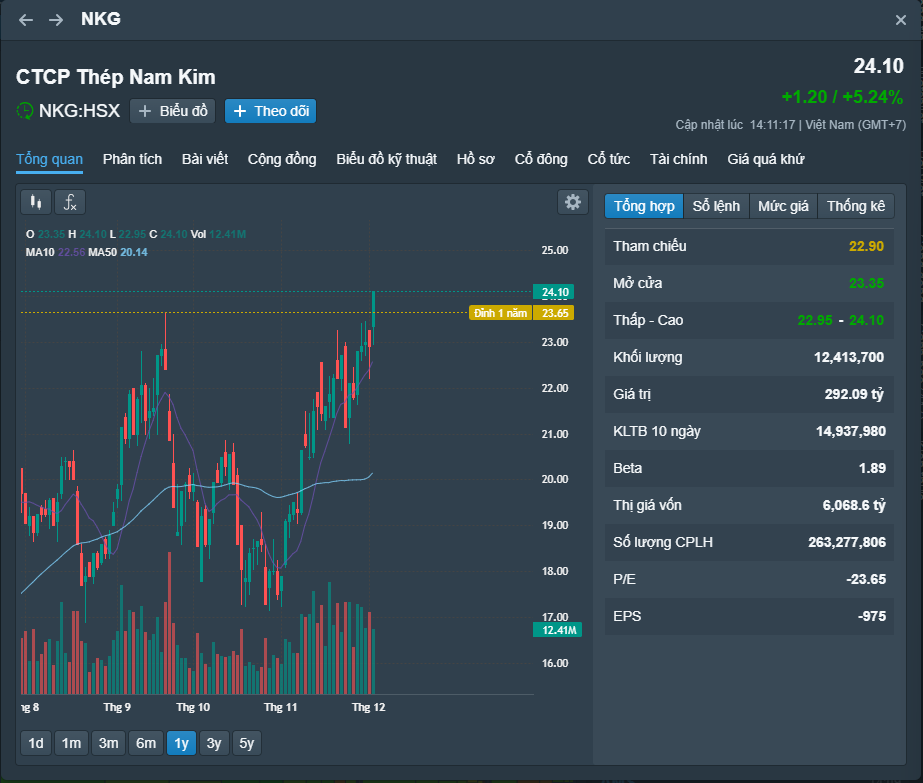Click the company name CTCP Thép Nam Kim
Viewport: 923px width, 783px height.
(115, 77)
